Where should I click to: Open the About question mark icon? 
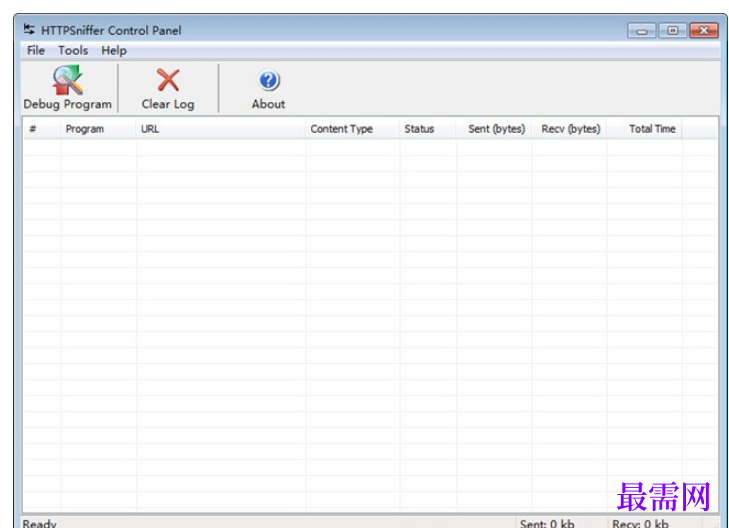point(269,80)
